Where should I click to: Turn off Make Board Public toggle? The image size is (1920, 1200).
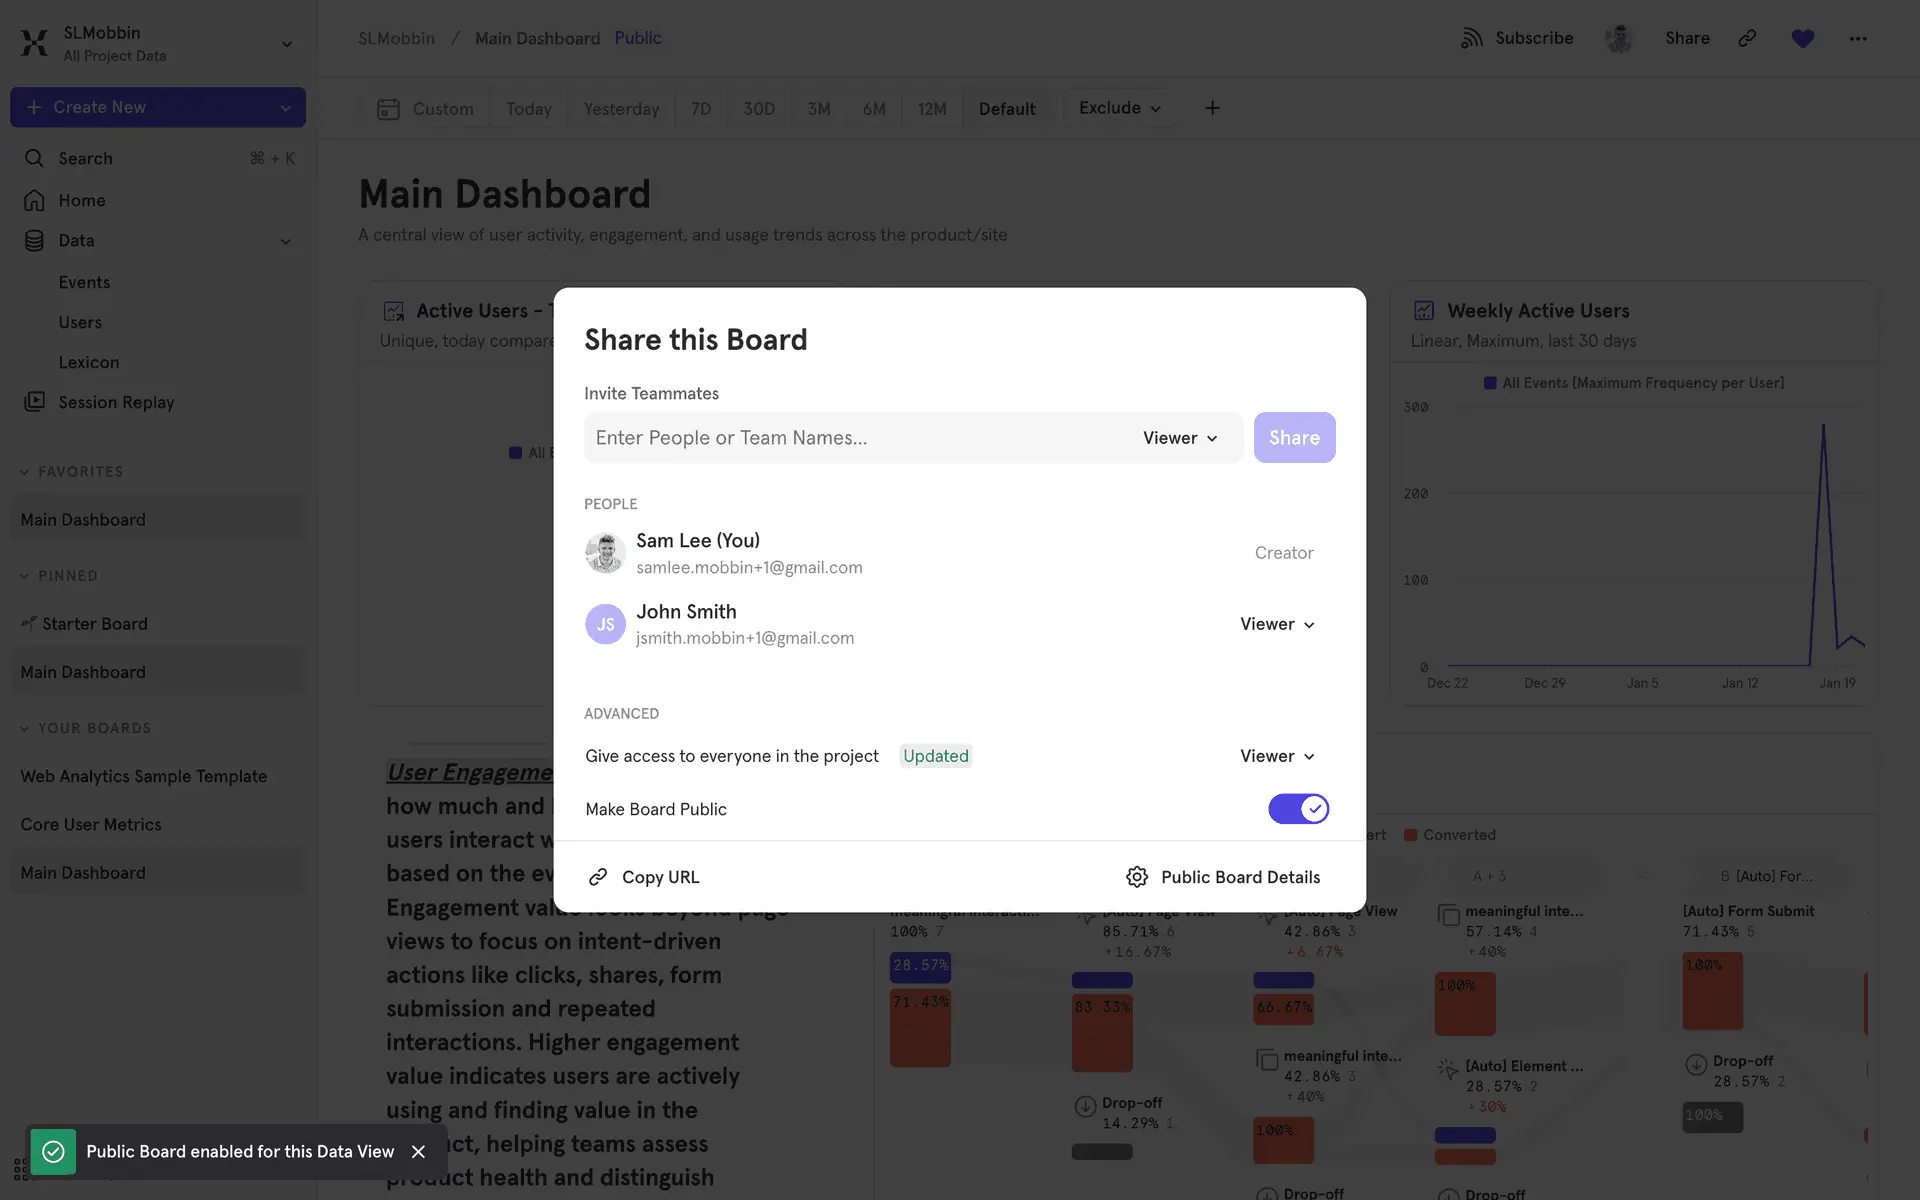click(1297, 809)
